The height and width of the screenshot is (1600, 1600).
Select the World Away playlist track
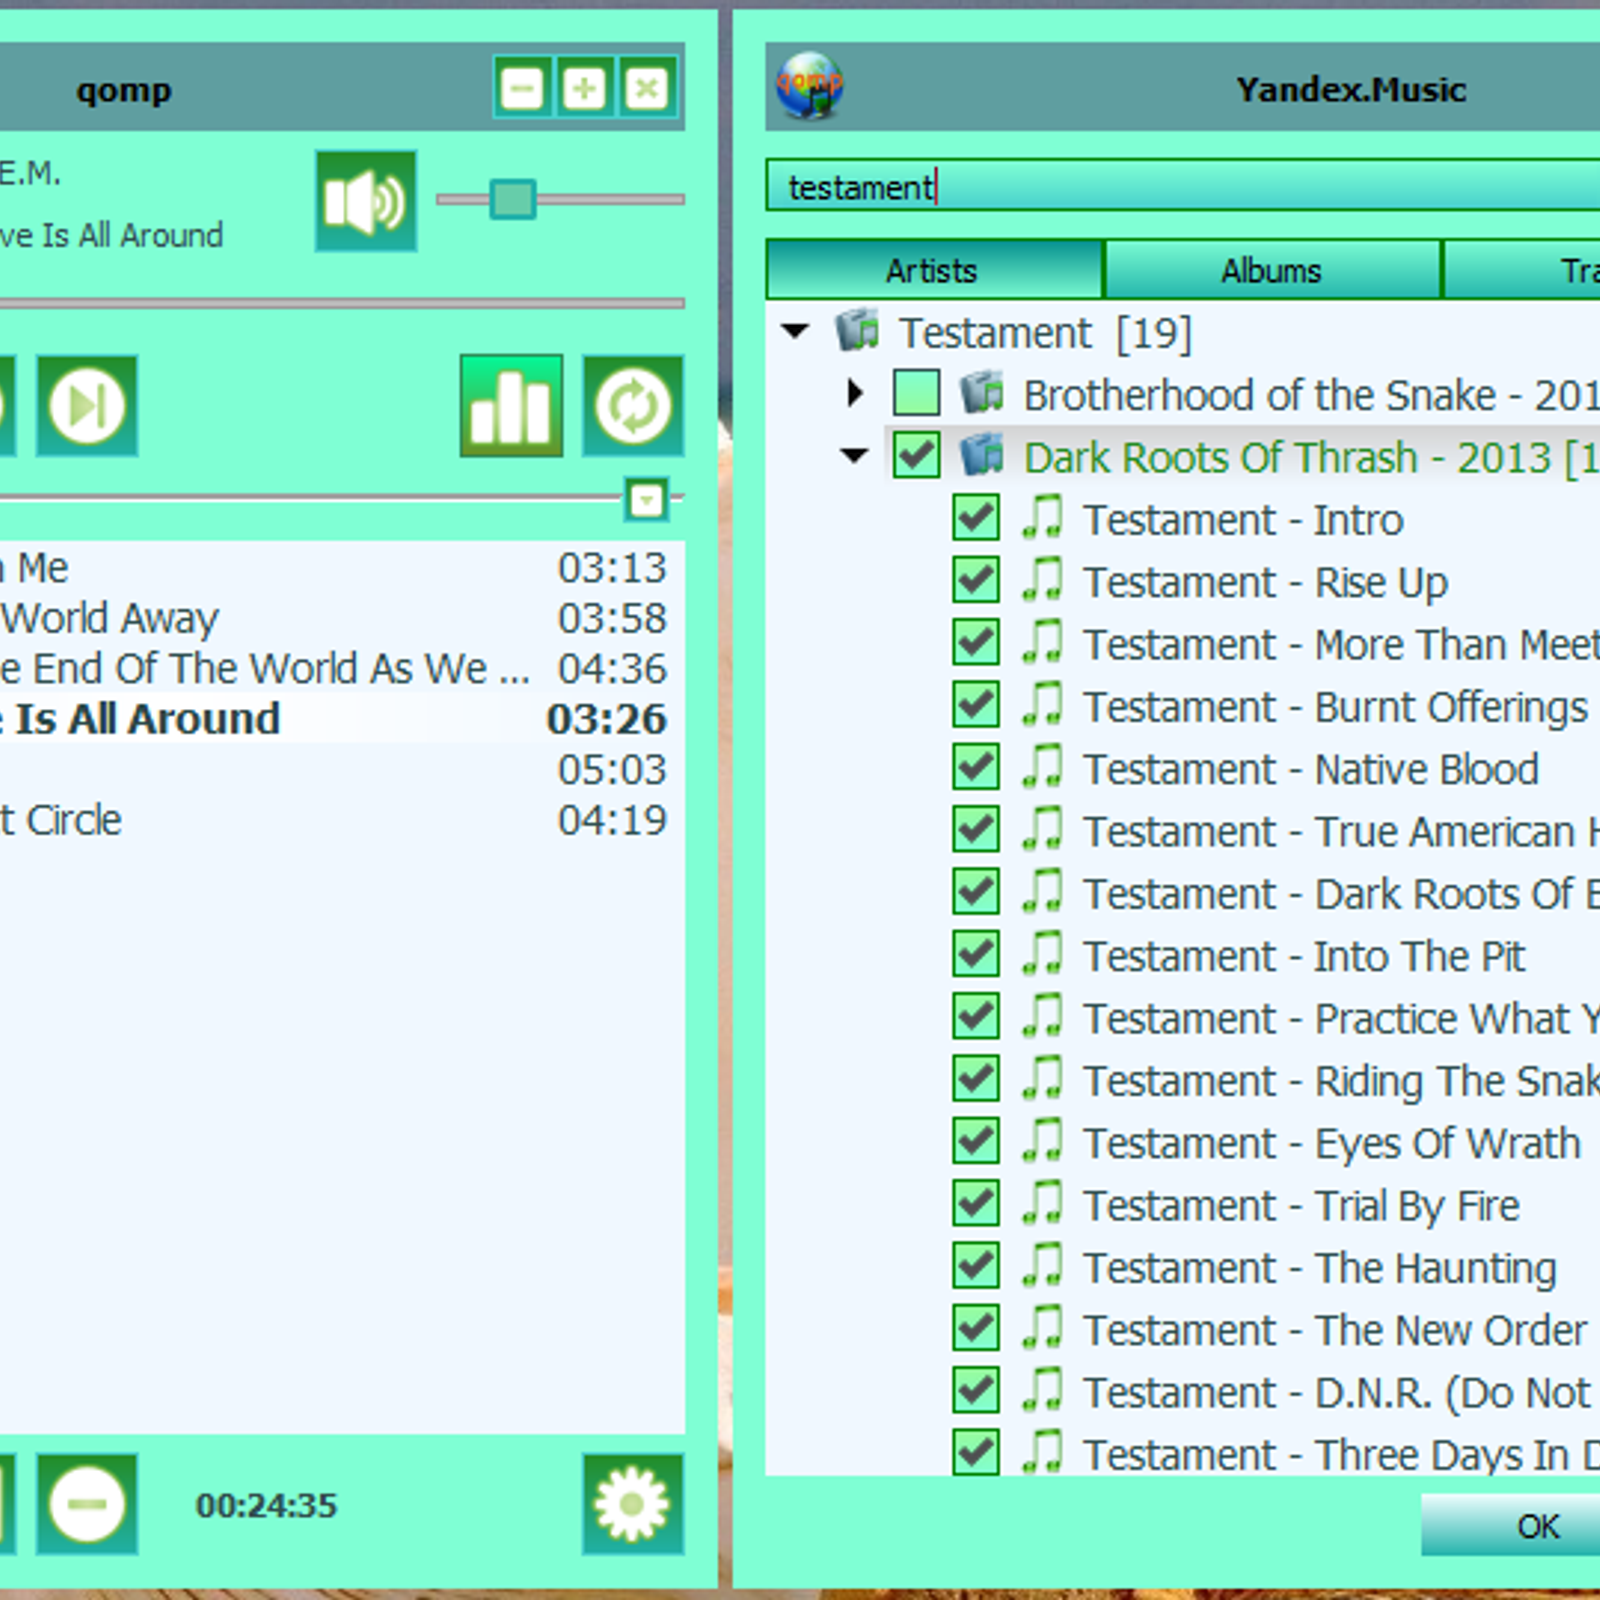(x=342, y=618)
